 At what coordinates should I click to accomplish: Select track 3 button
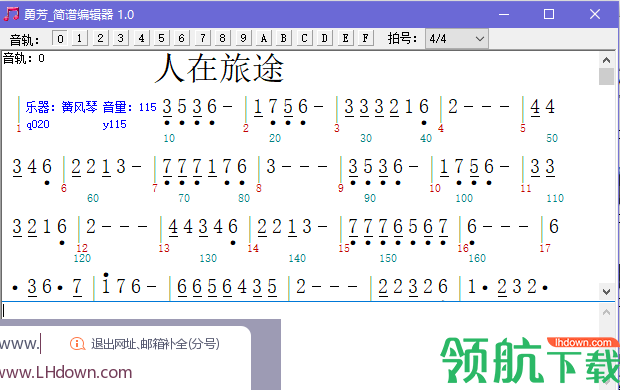coord(121,38)
